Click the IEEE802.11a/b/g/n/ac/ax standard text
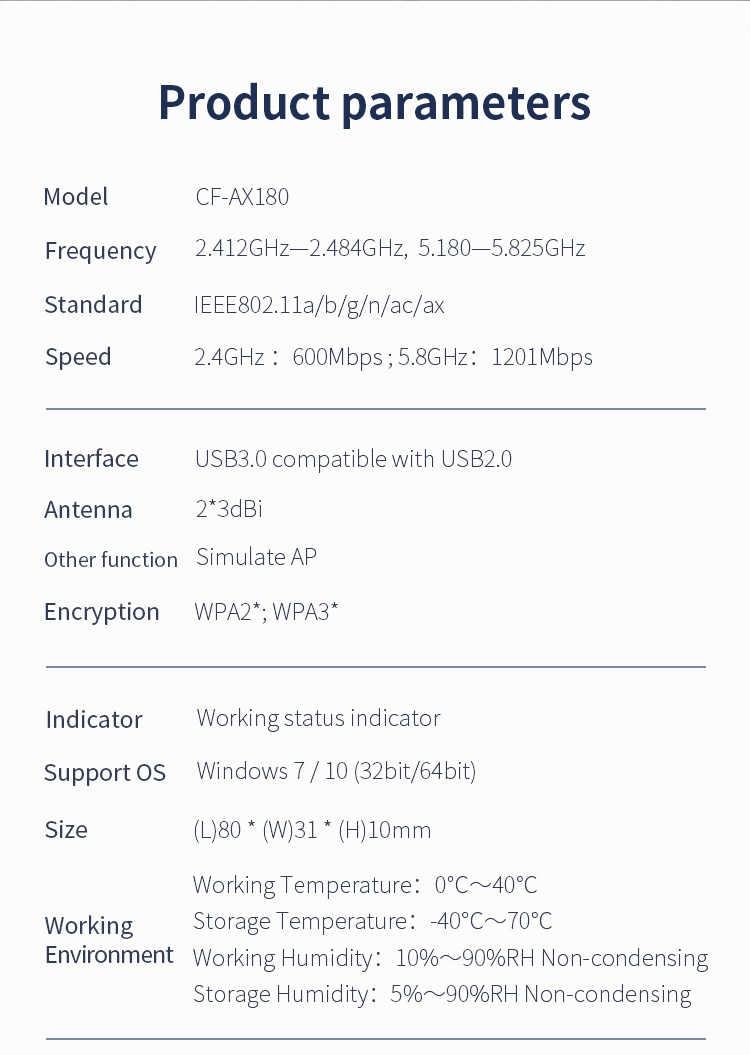Image resolution: width=750 pixels, height=1055 pixels. click(x=319, y=305)
